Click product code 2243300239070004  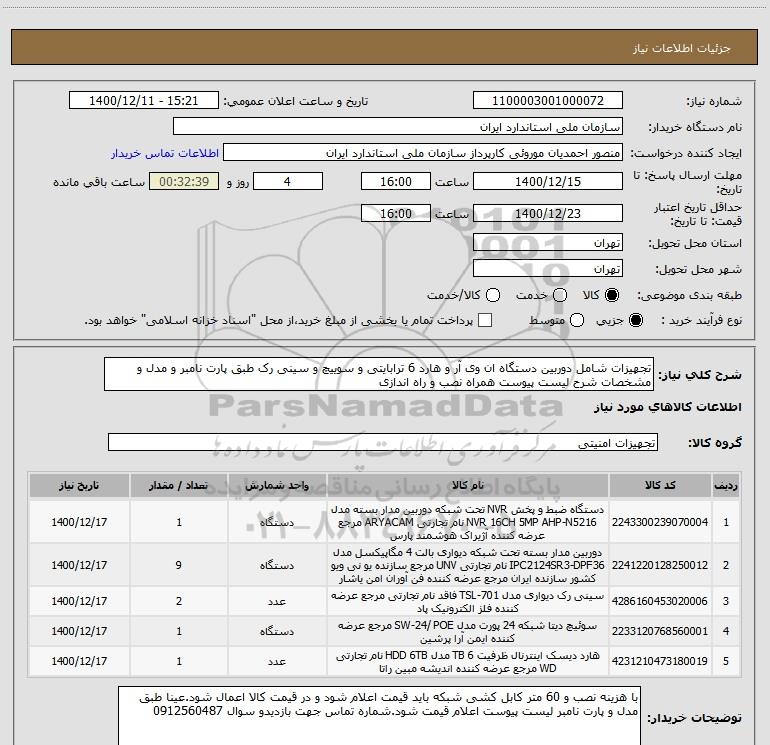pos(660,522)
